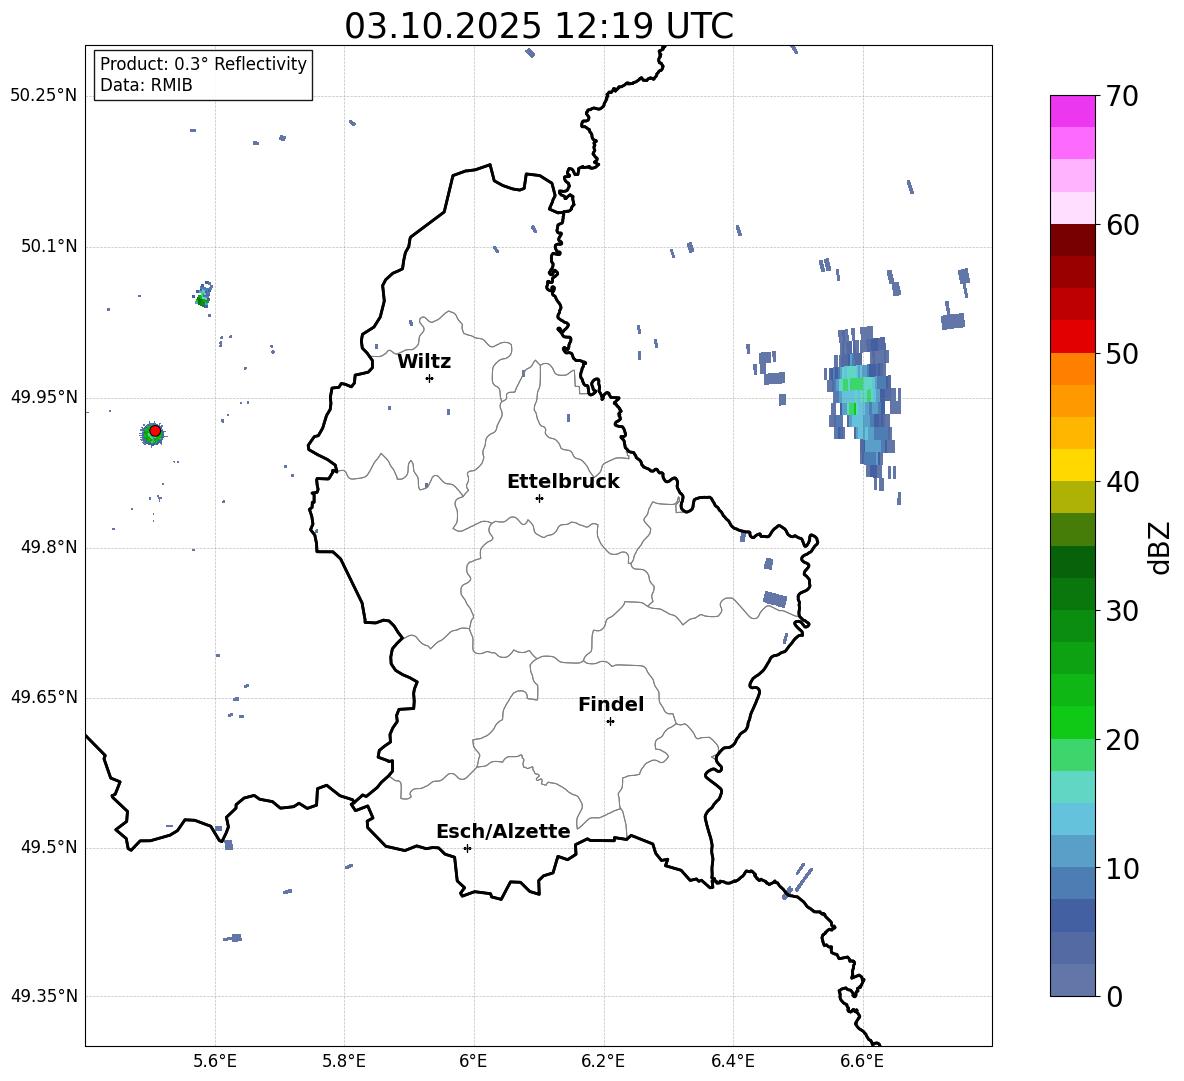Click the 6.2°E longitude label
Screen dimensions: 1184x1081
[603, 1062]
